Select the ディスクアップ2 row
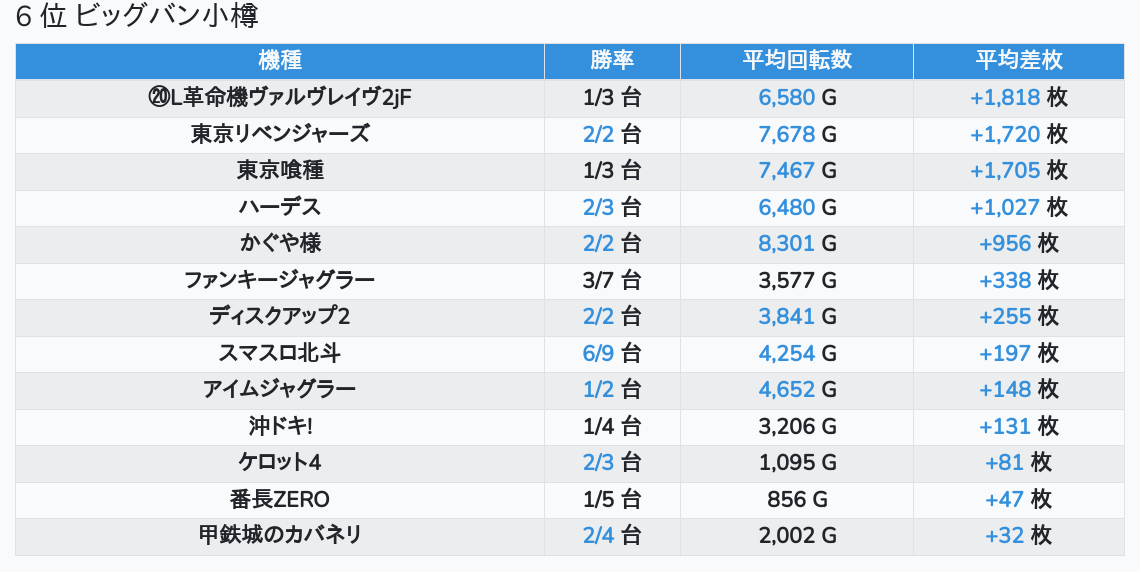 tap(280, 316)
